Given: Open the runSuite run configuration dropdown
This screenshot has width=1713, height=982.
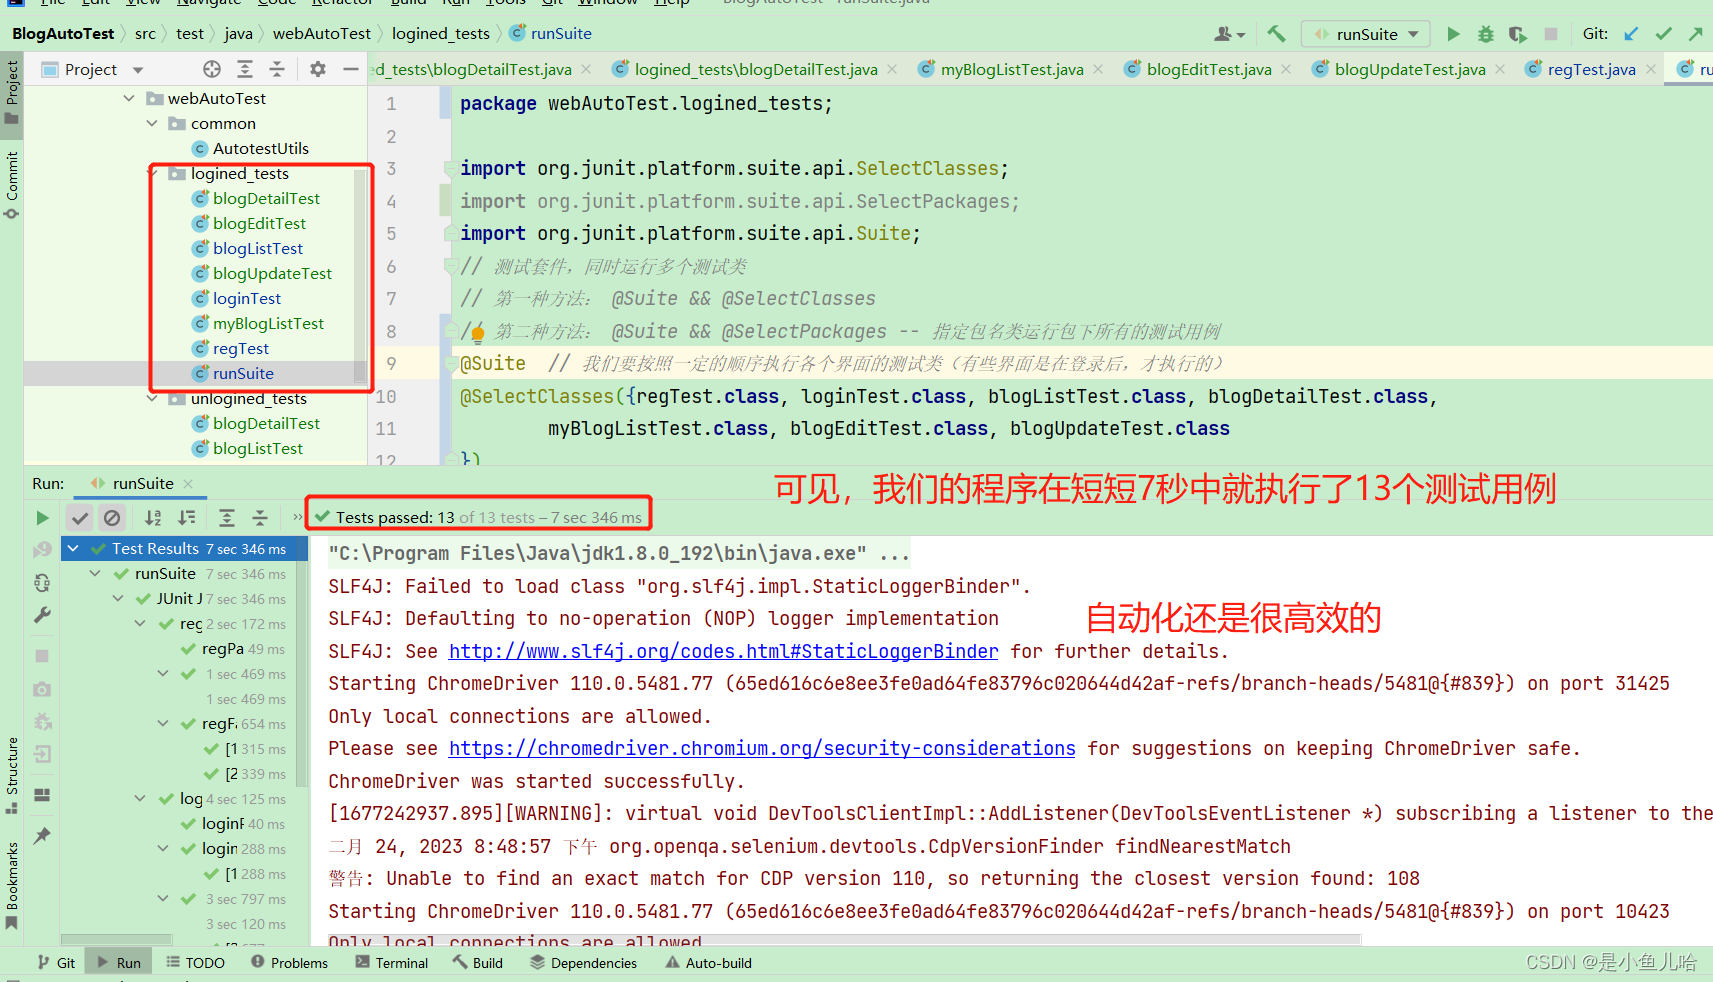Looking at the screenshot, I should tap(1366, 34).
